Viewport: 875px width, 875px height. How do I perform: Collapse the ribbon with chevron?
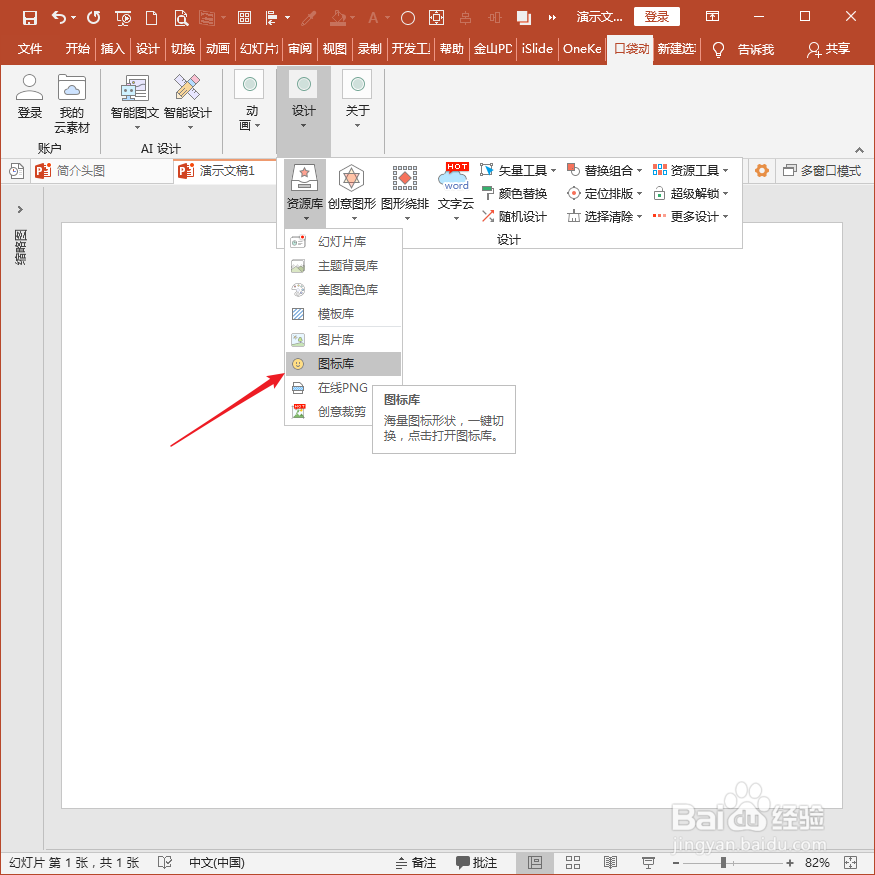pyautogui.click(x=859, y=150)
